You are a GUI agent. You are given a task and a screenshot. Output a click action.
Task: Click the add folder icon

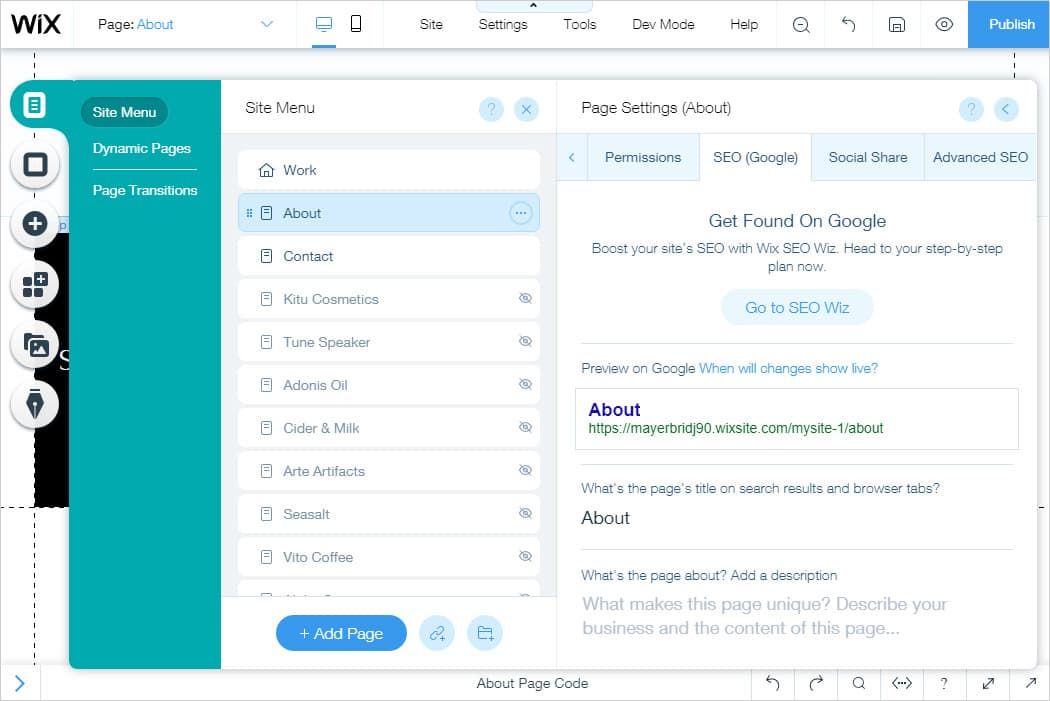(x=485, y=633)
